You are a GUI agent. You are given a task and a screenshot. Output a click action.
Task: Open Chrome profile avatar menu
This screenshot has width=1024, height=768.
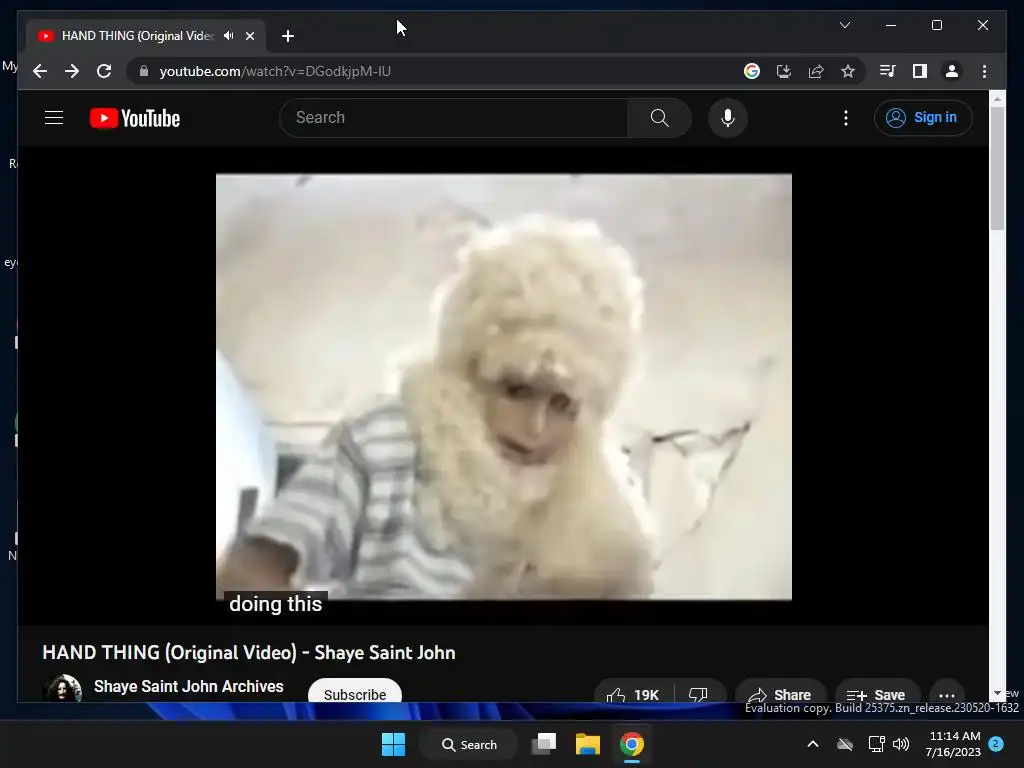point(952,71)
